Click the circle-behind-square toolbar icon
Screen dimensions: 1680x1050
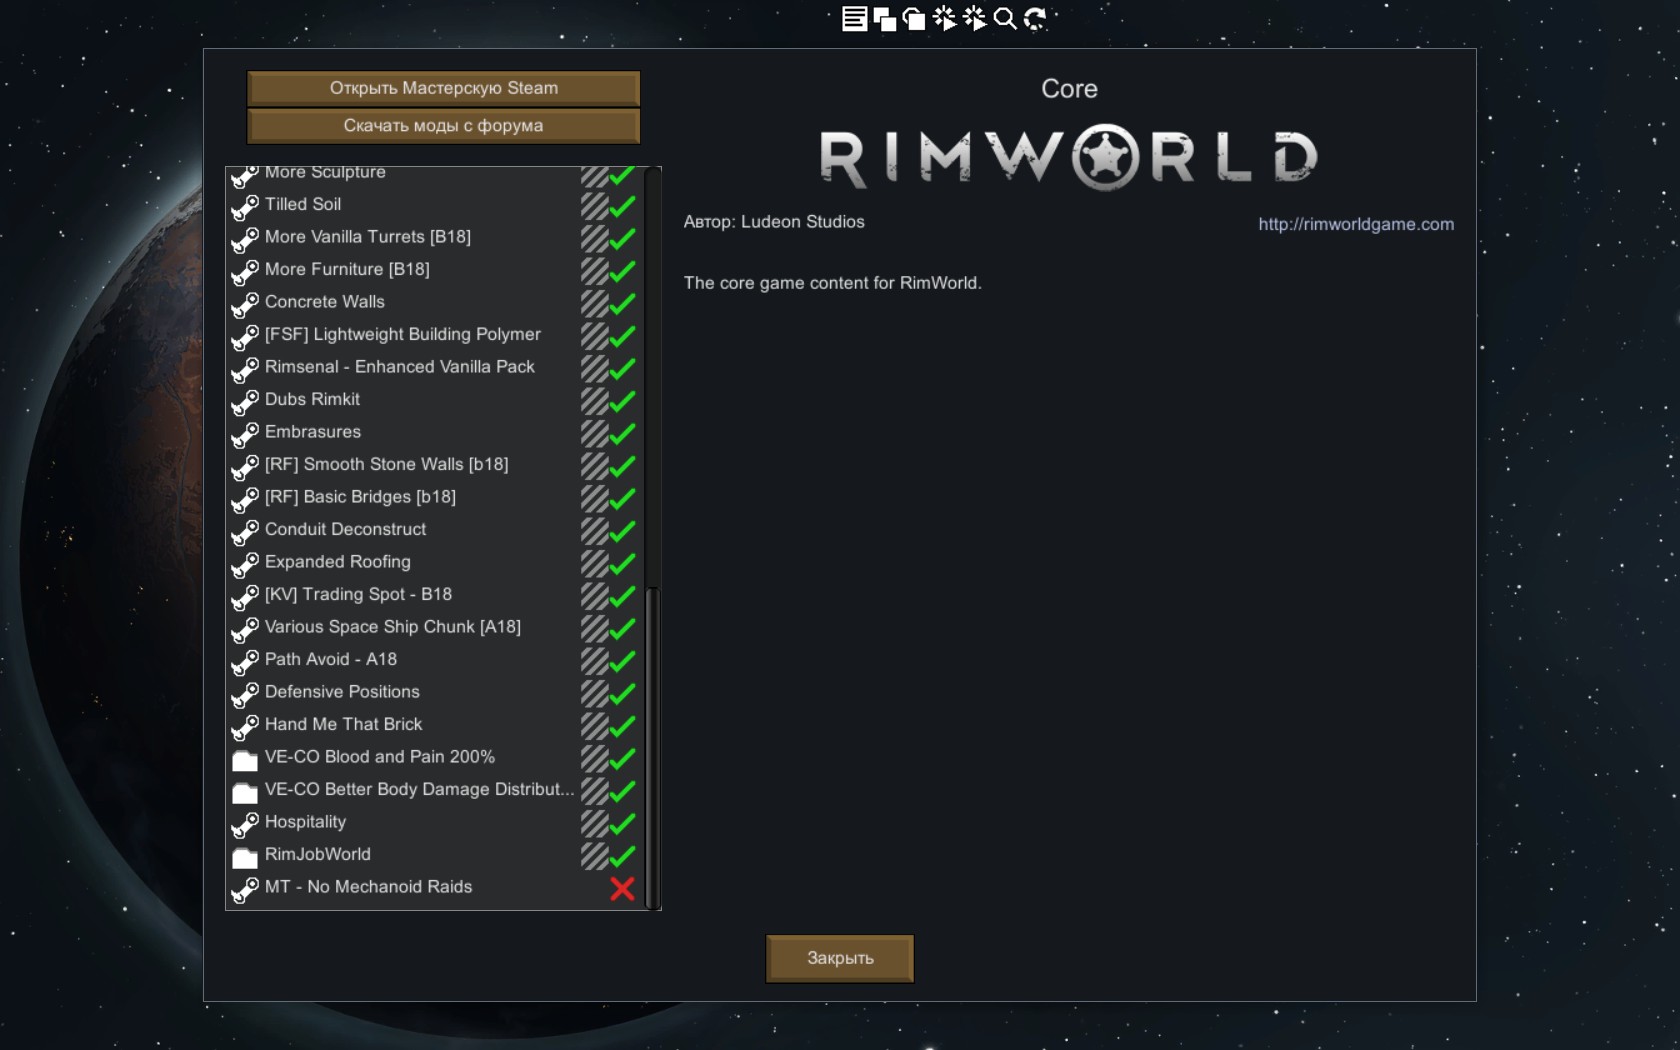(914, 18)
